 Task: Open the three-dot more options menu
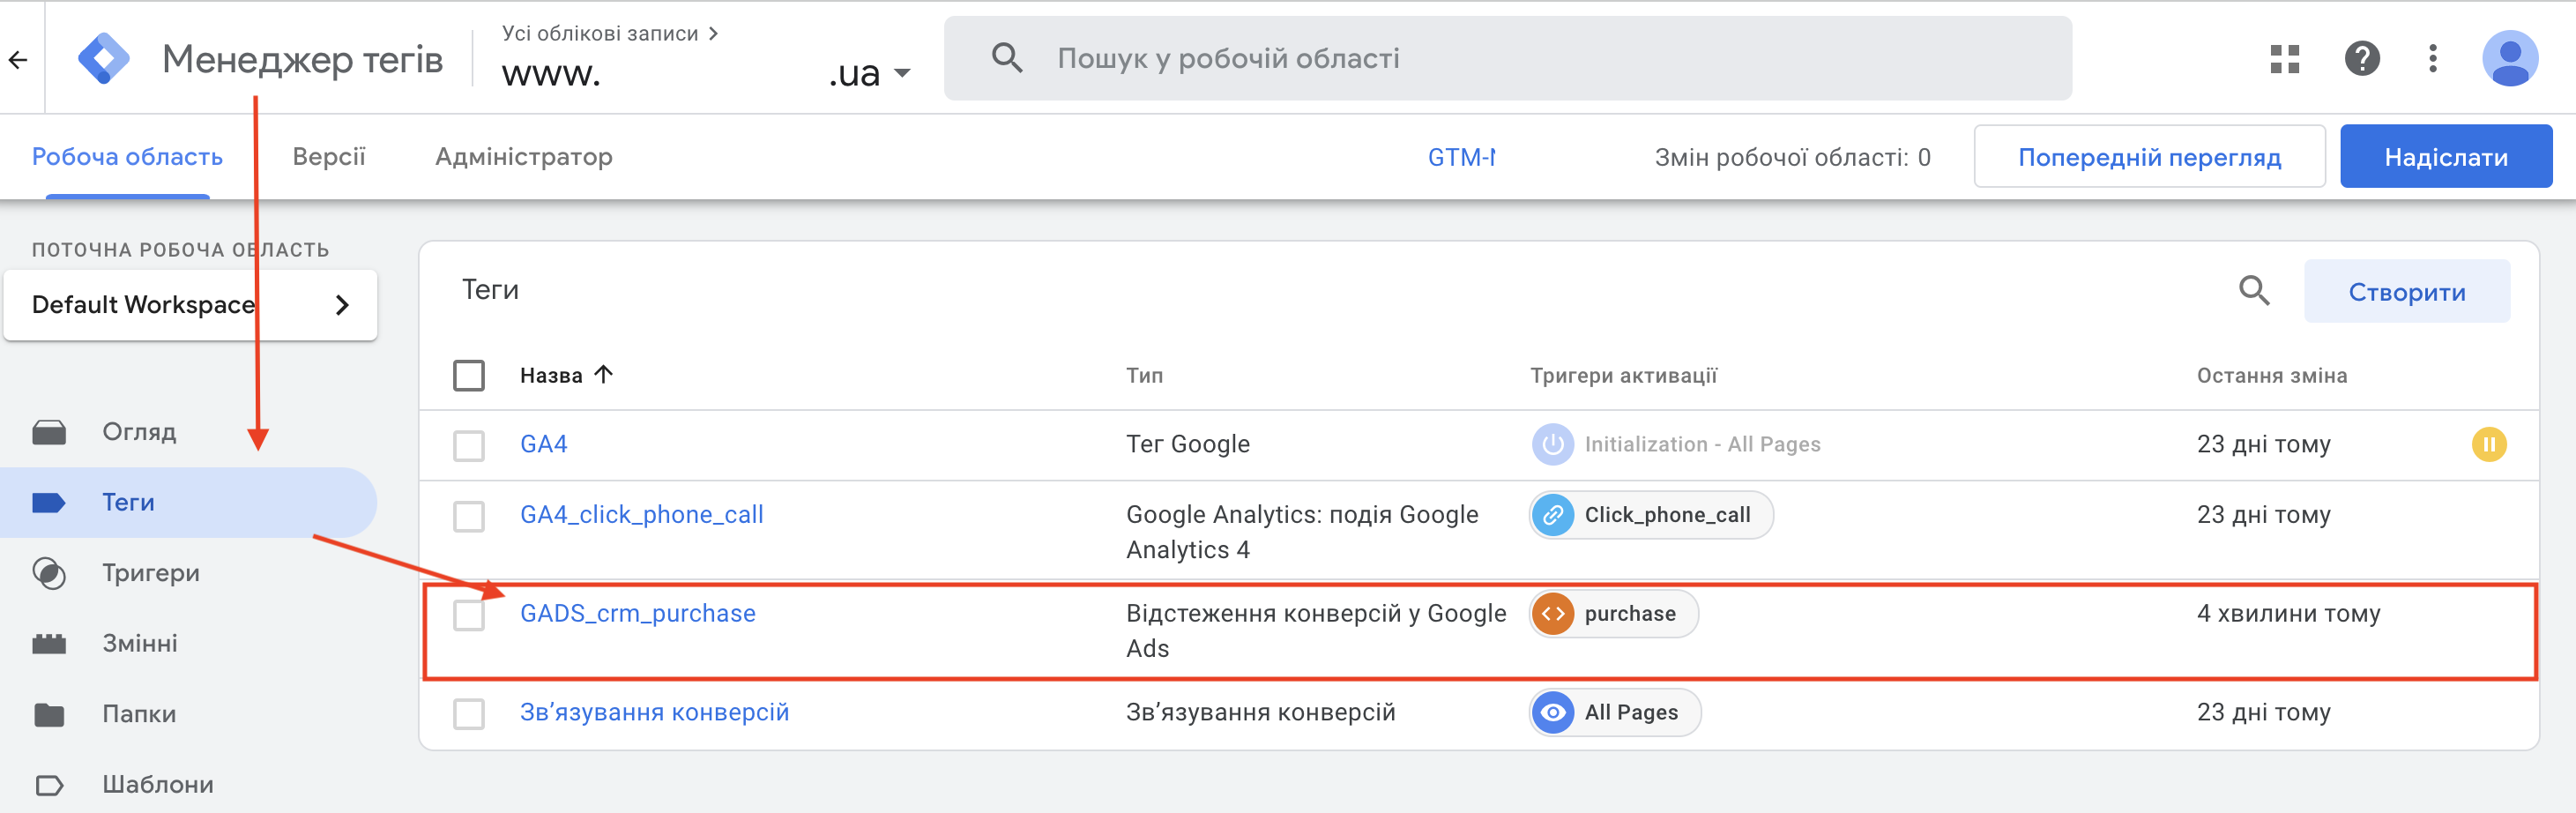pyautogui.click(x=2433, y=58)
